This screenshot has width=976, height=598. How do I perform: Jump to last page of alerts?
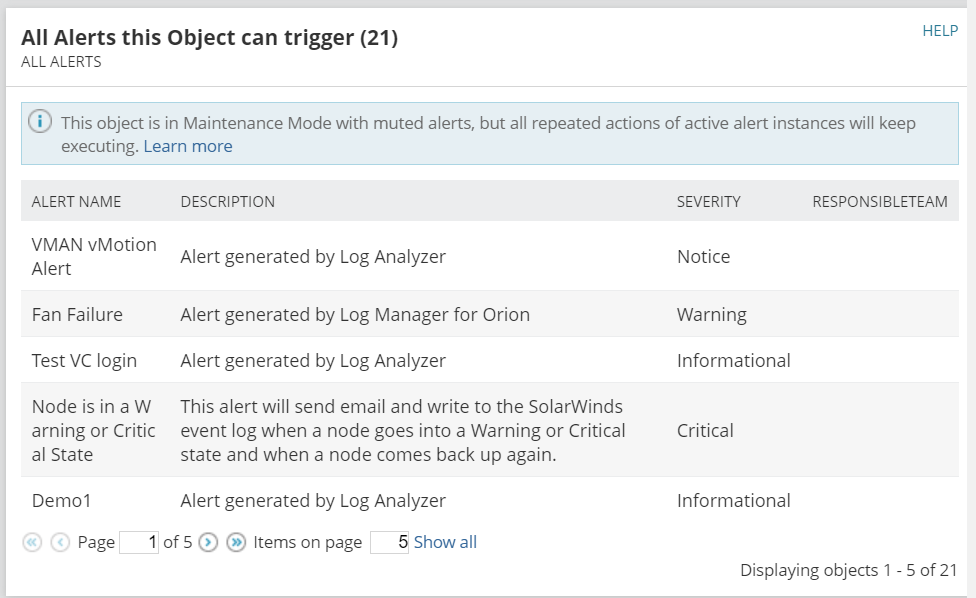(236, 542)
